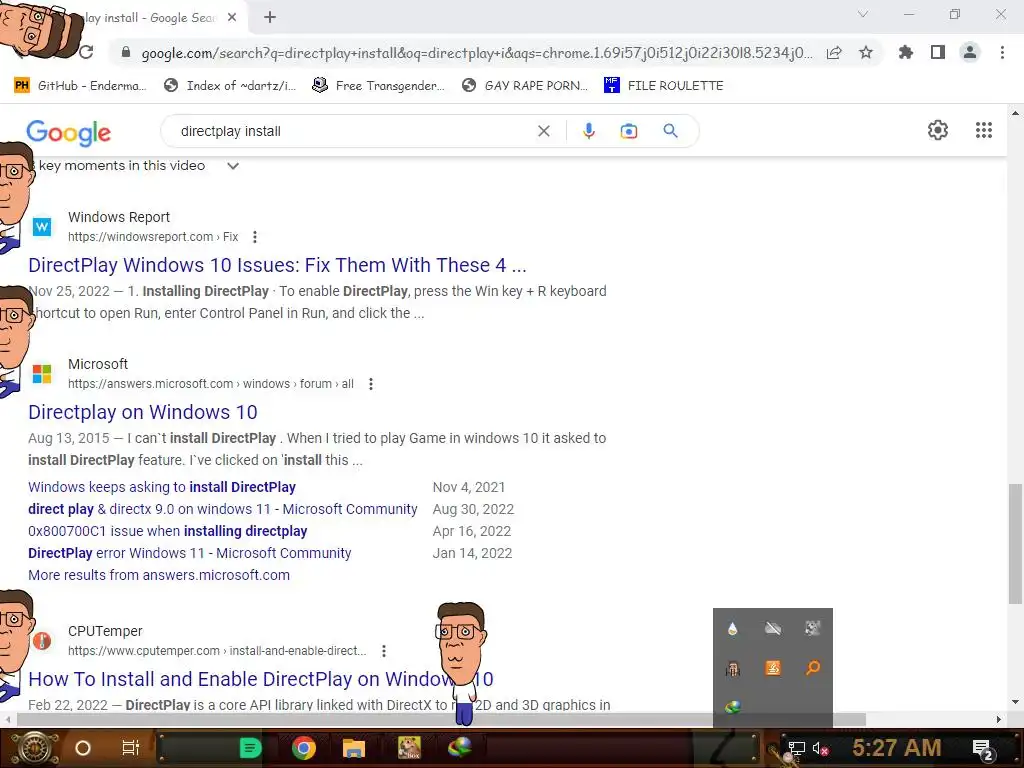Click the vertical scrollbar up arrow
This screenshot has height=768, width=1024.
point(1014,113)
